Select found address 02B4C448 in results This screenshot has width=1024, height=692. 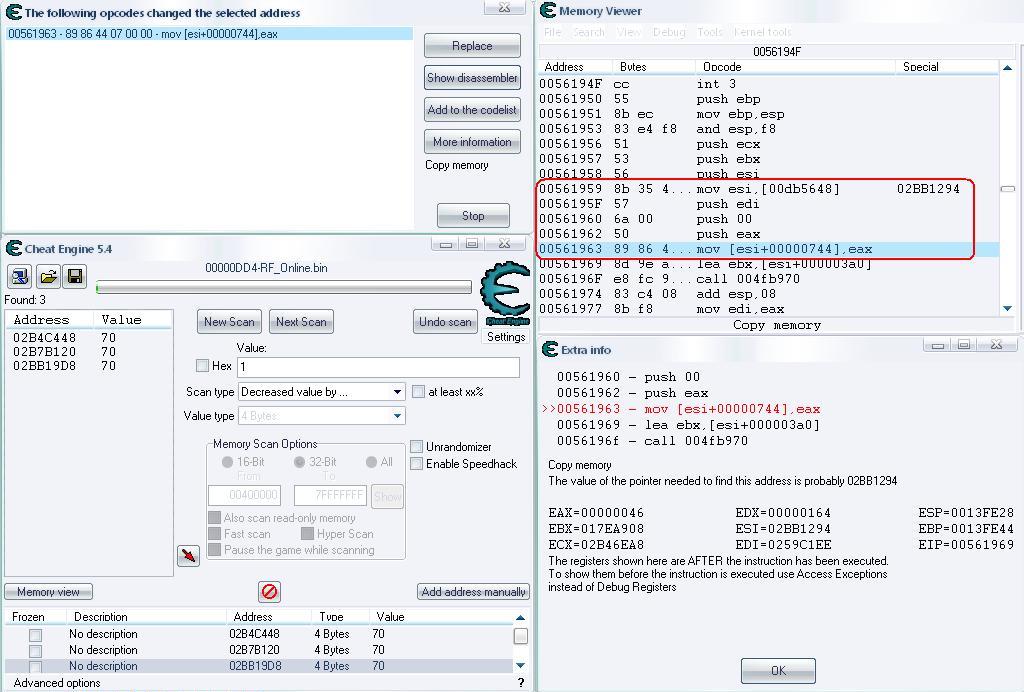pos(88,338)
